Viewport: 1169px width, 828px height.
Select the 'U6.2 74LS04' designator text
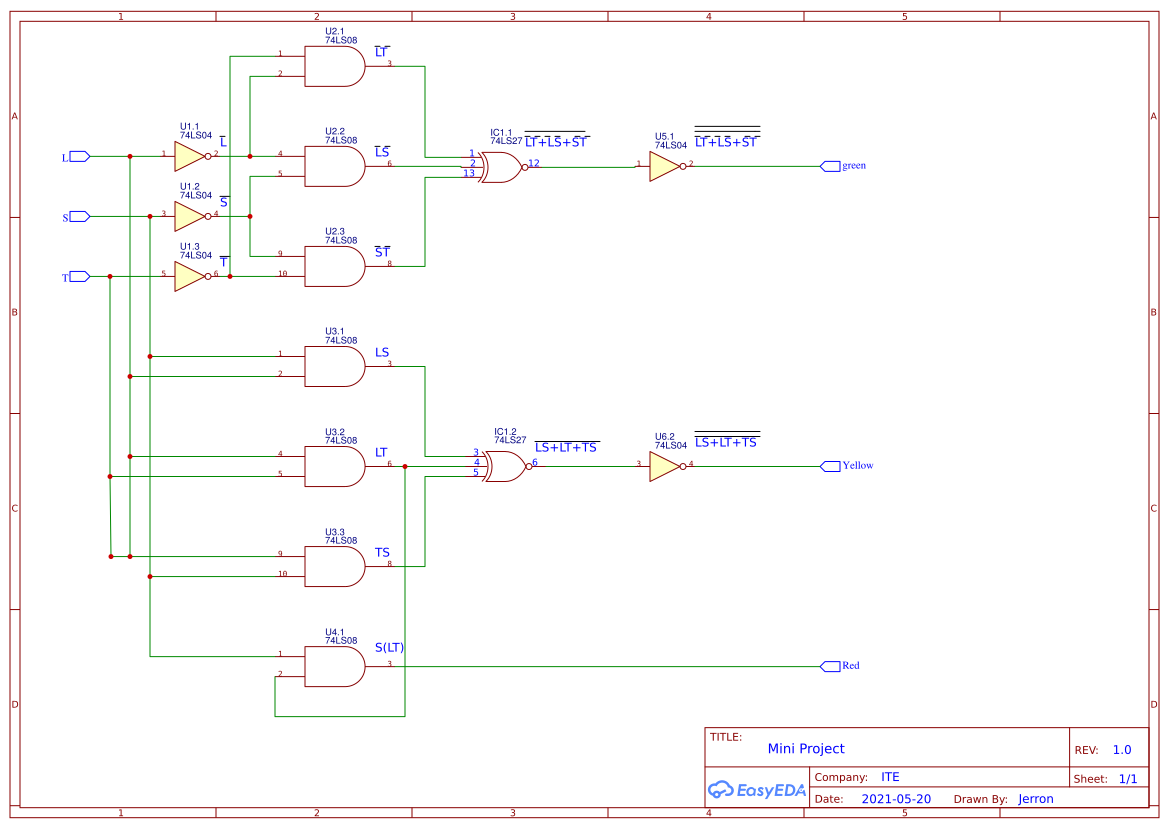pyautogui.click(x=671, y=441)
